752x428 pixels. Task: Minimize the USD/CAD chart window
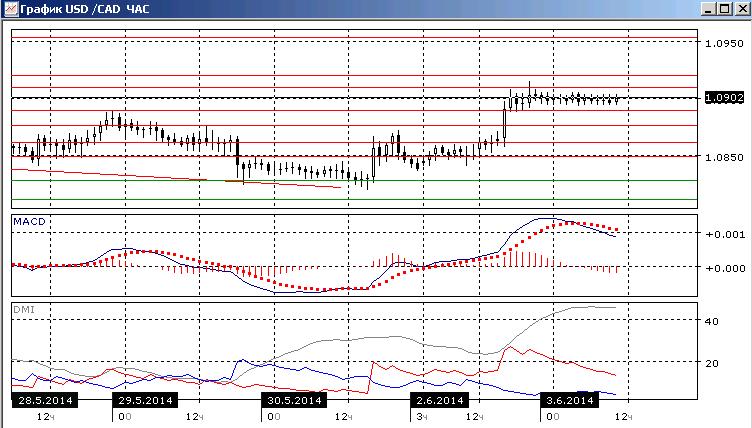(710, 9)
